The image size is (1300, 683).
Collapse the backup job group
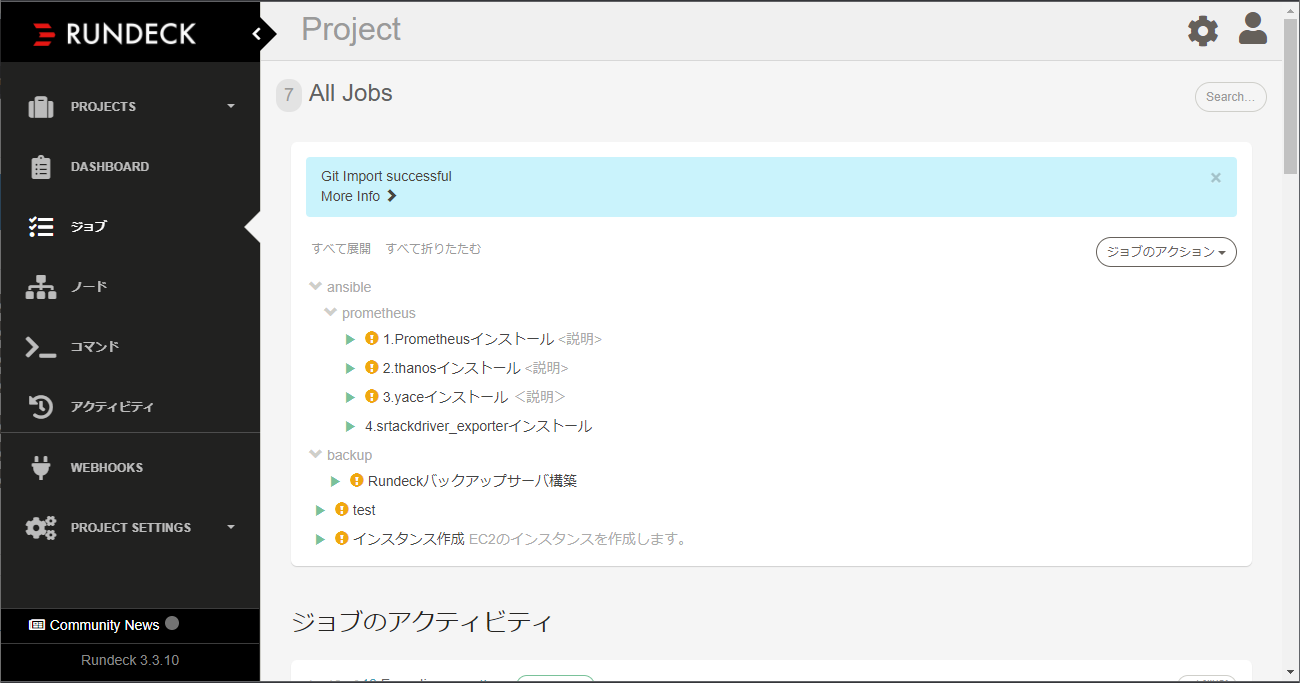click(340, 455)
